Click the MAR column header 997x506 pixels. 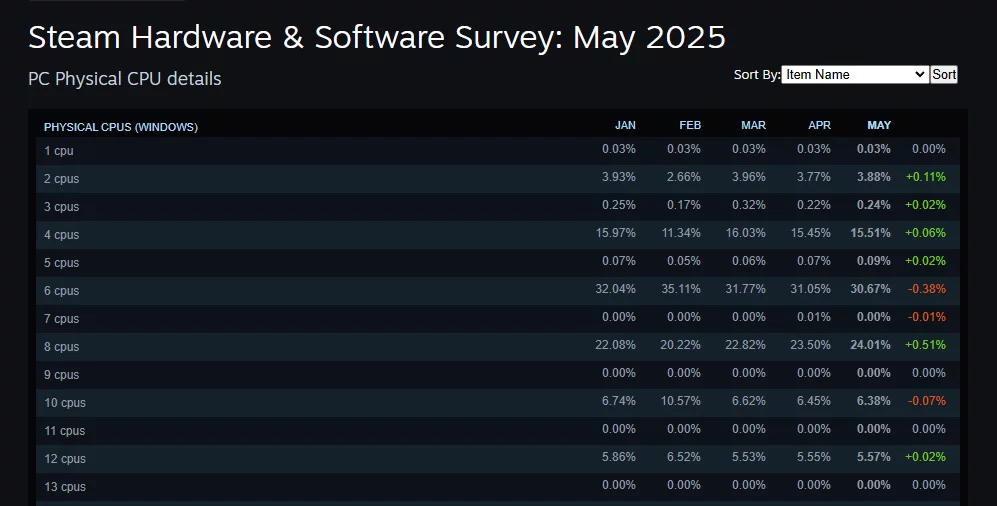753,125
